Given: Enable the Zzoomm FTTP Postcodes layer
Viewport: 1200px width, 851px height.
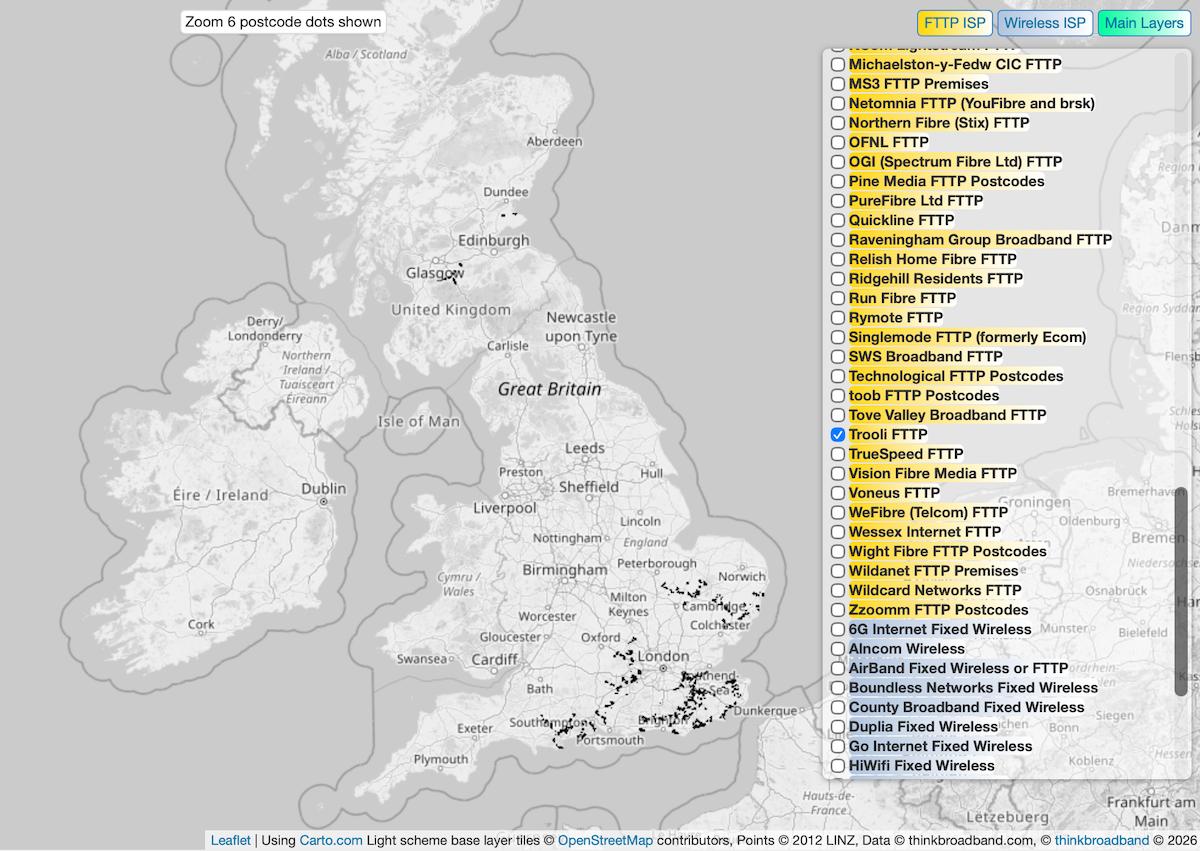Looking at the screenshot, I should [x=837, y=609].
